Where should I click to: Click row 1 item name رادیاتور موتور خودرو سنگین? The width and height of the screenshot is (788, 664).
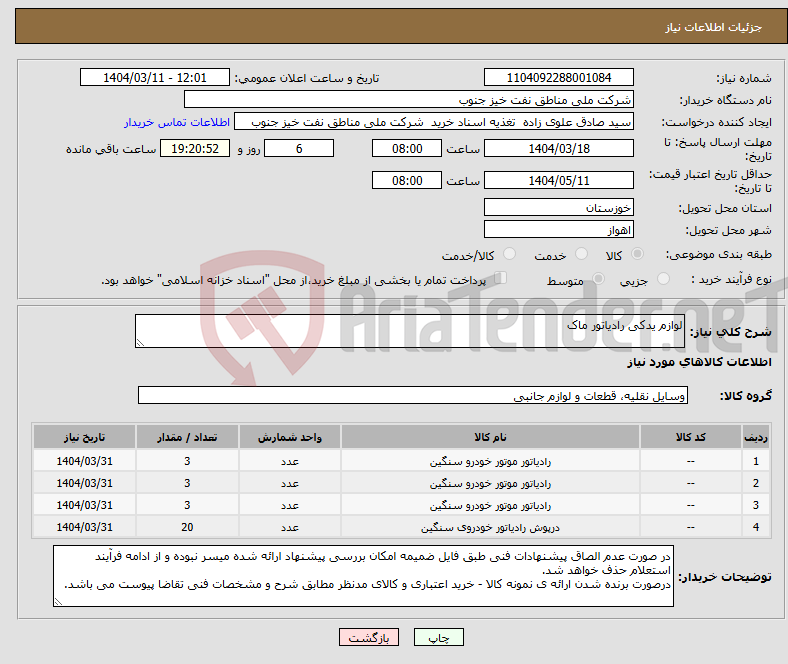490,461
